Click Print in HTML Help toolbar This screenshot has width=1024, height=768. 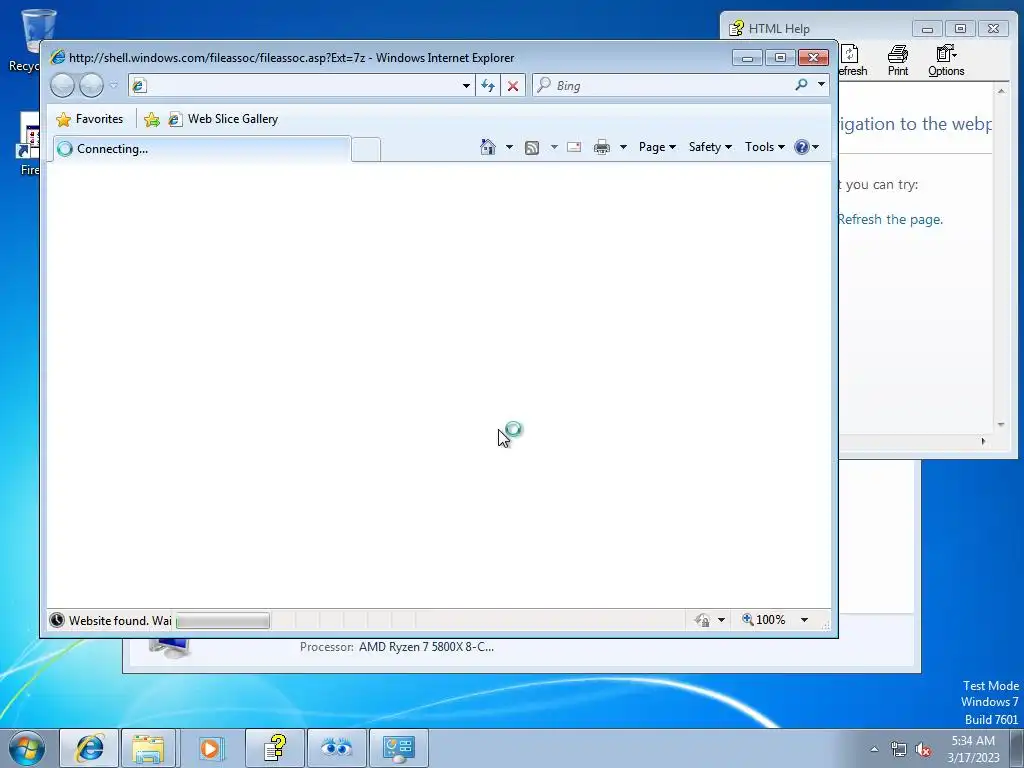click(x=898, y=61)
